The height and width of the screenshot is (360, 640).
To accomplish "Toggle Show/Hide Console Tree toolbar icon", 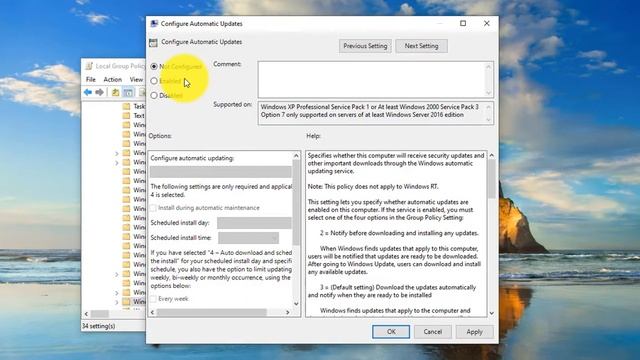I will point(128,92).
